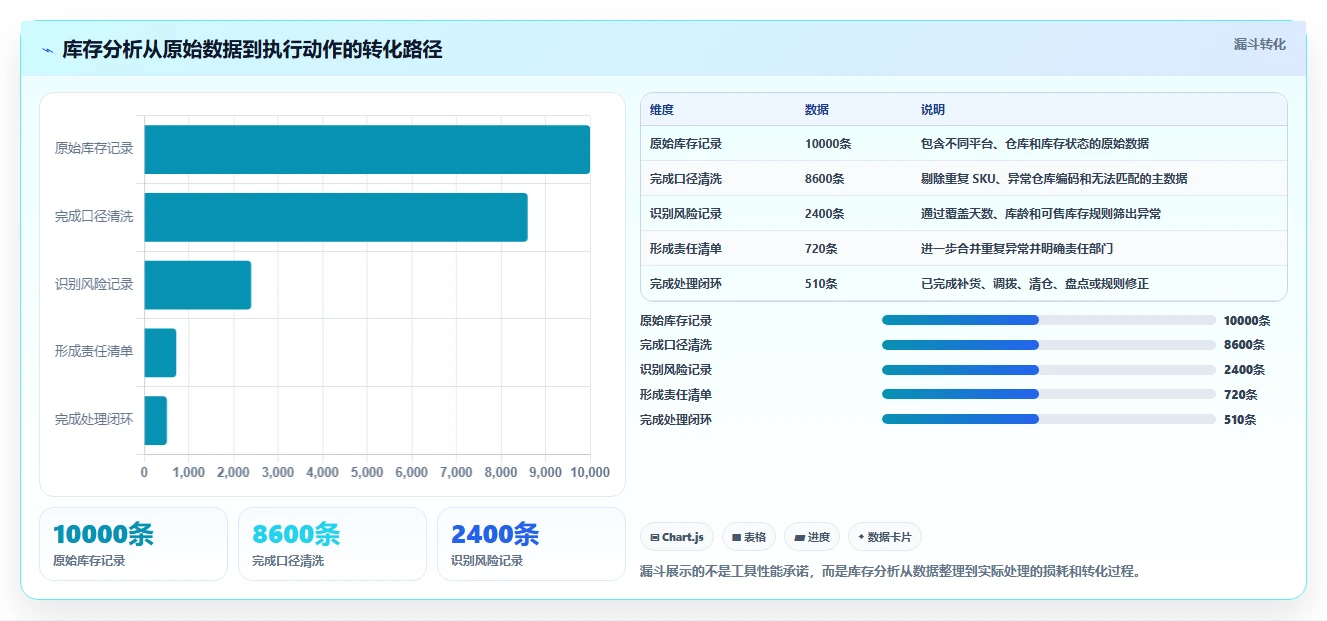Click the page title 库存分析从原始数据到执行动作的转化路径
Viewport: 1327px width, 621px height.
252,50
